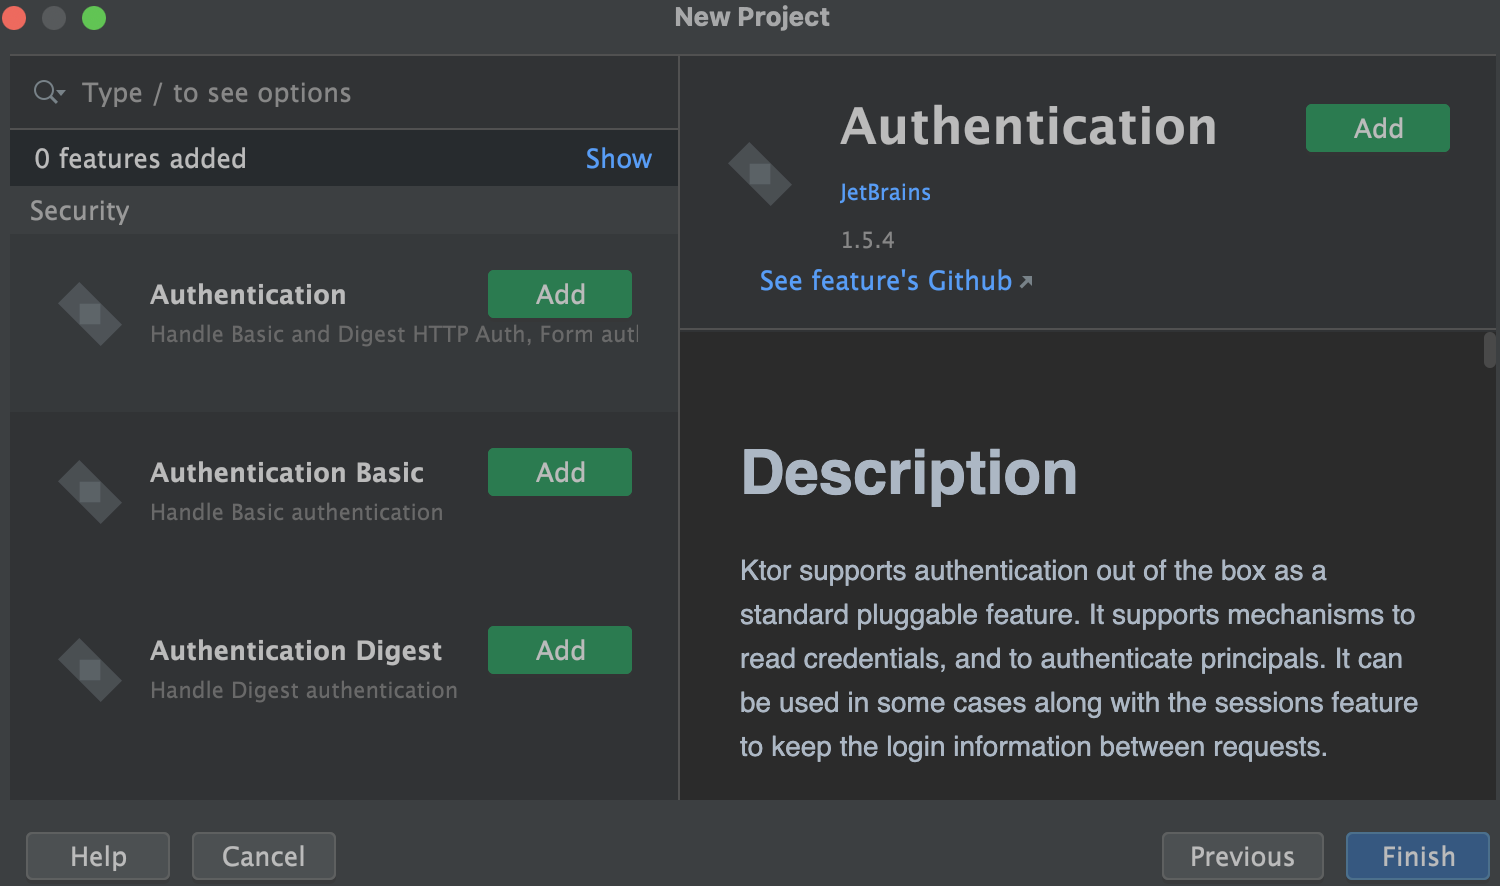The image size is (1500, 886).
Task: Cancel the New Project wizard
Action: click(264, 856)
